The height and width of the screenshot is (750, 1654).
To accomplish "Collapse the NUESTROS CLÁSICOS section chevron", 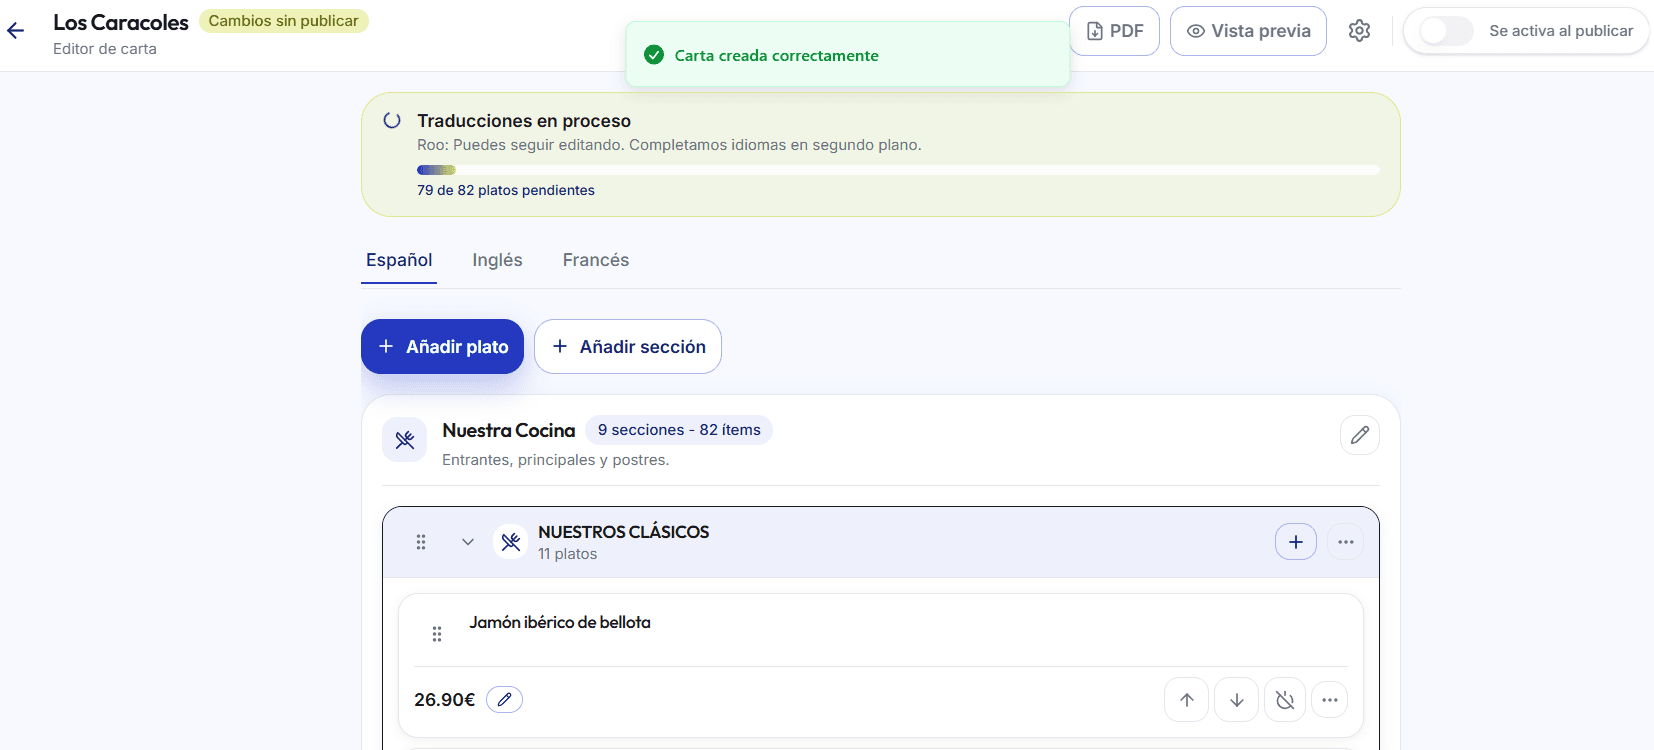I will click(467, 542).
